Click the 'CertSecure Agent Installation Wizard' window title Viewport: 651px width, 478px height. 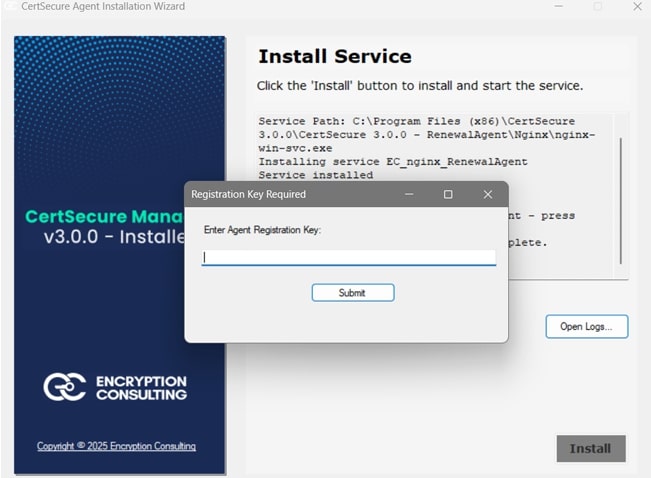[x=103, y=6]
